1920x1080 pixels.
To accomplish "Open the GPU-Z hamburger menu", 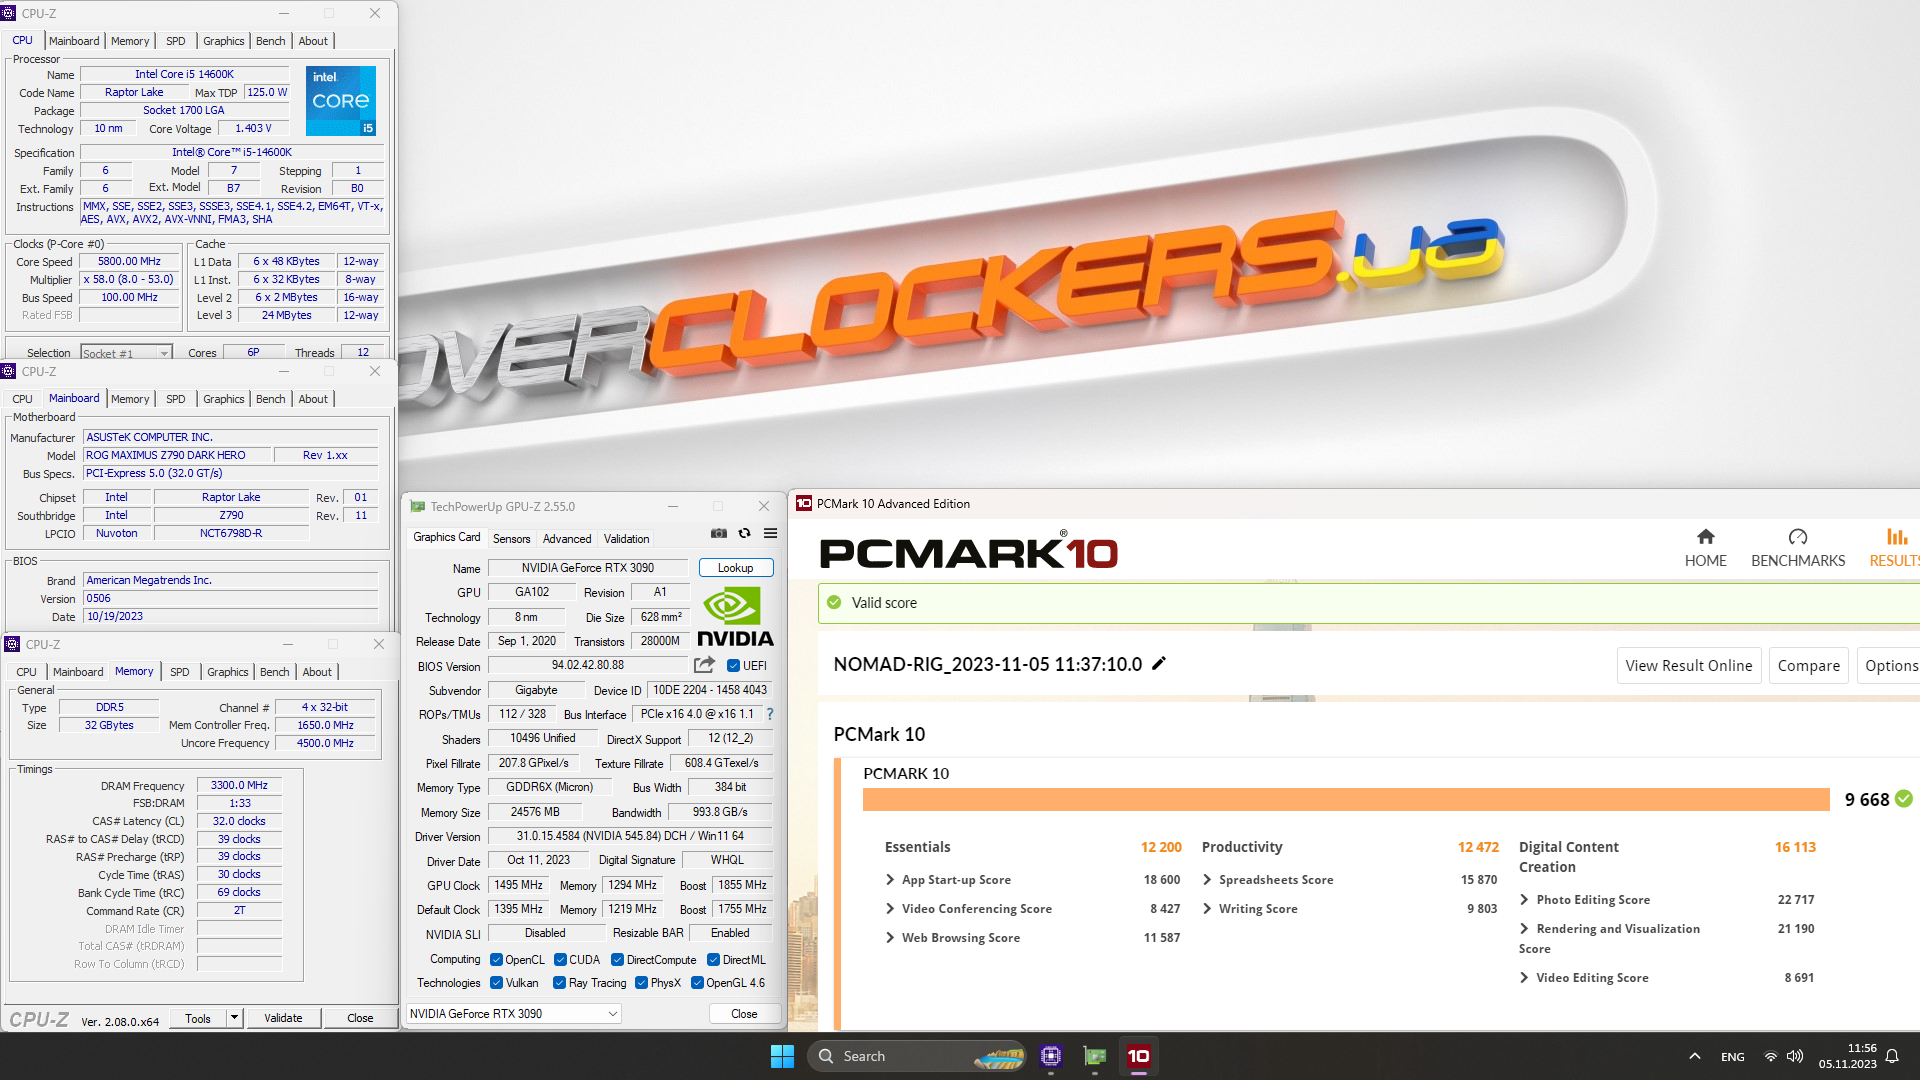I will 771,534.
